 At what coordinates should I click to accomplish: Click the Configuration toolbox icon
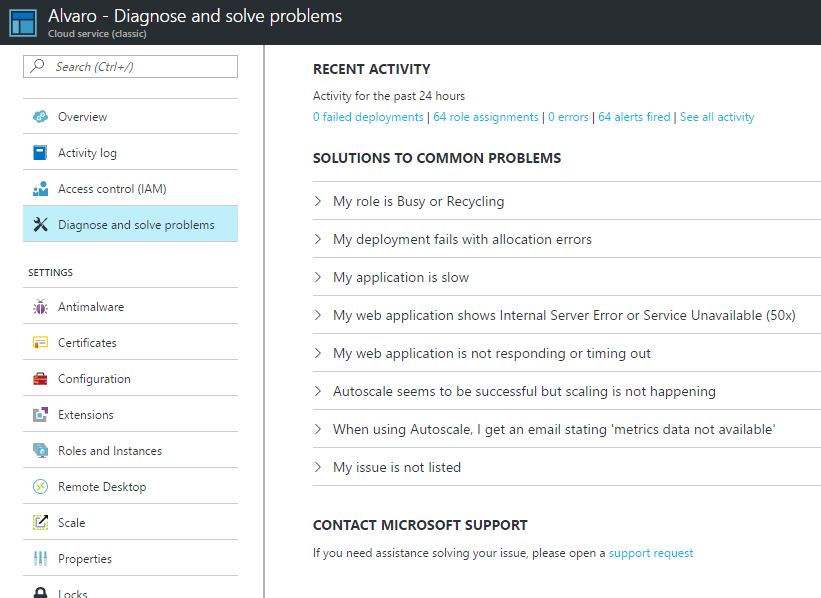[40, 379]
